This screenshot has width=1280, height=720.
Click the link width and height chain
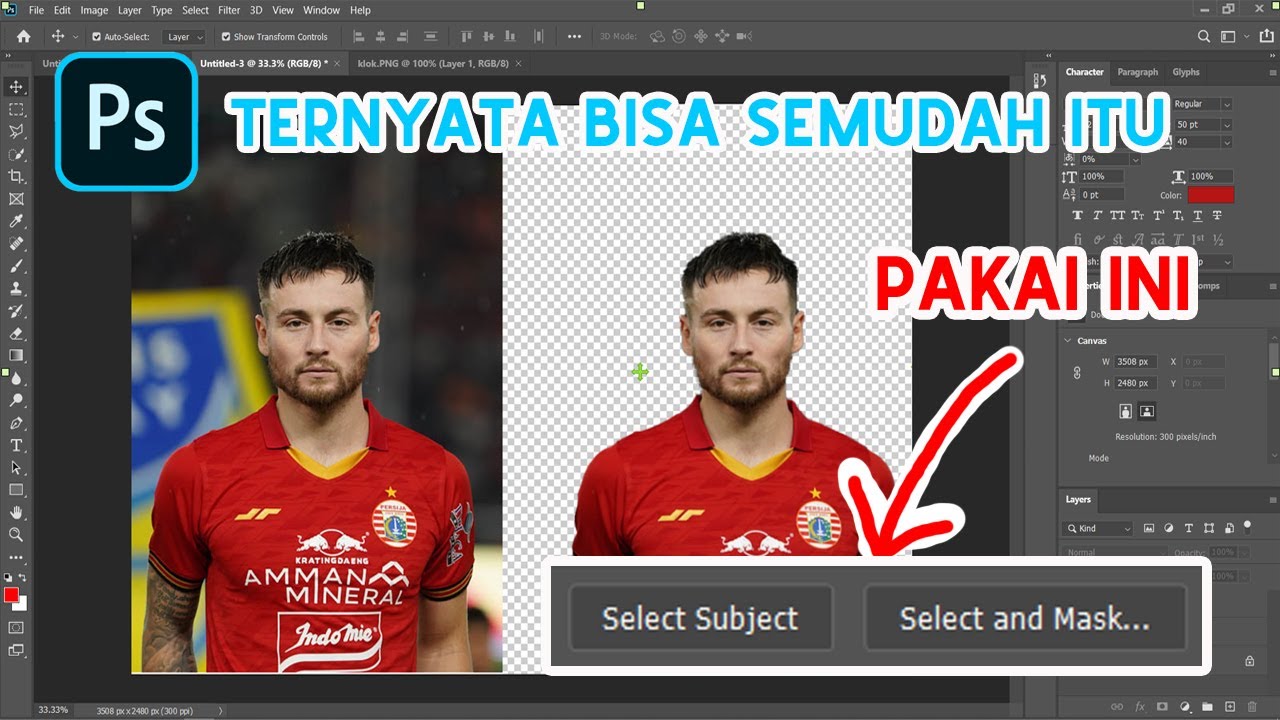tap(1077, 372)
